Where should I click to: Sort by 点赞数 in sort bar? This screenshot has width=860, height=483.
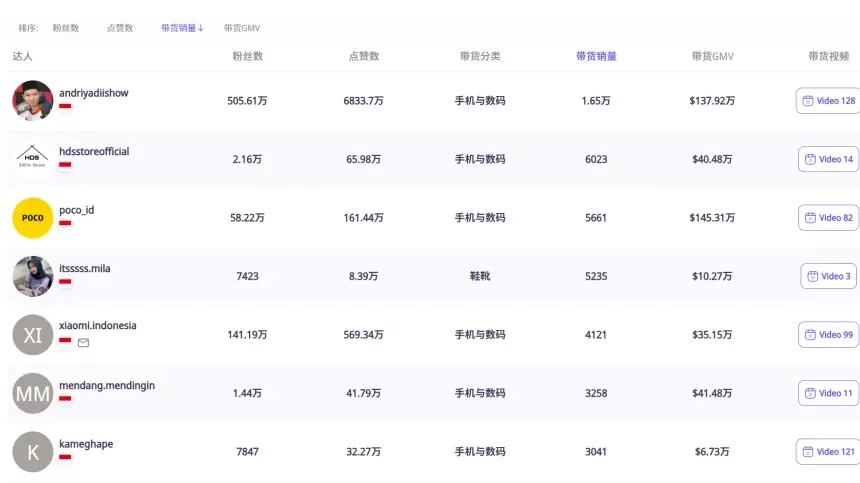120,28
